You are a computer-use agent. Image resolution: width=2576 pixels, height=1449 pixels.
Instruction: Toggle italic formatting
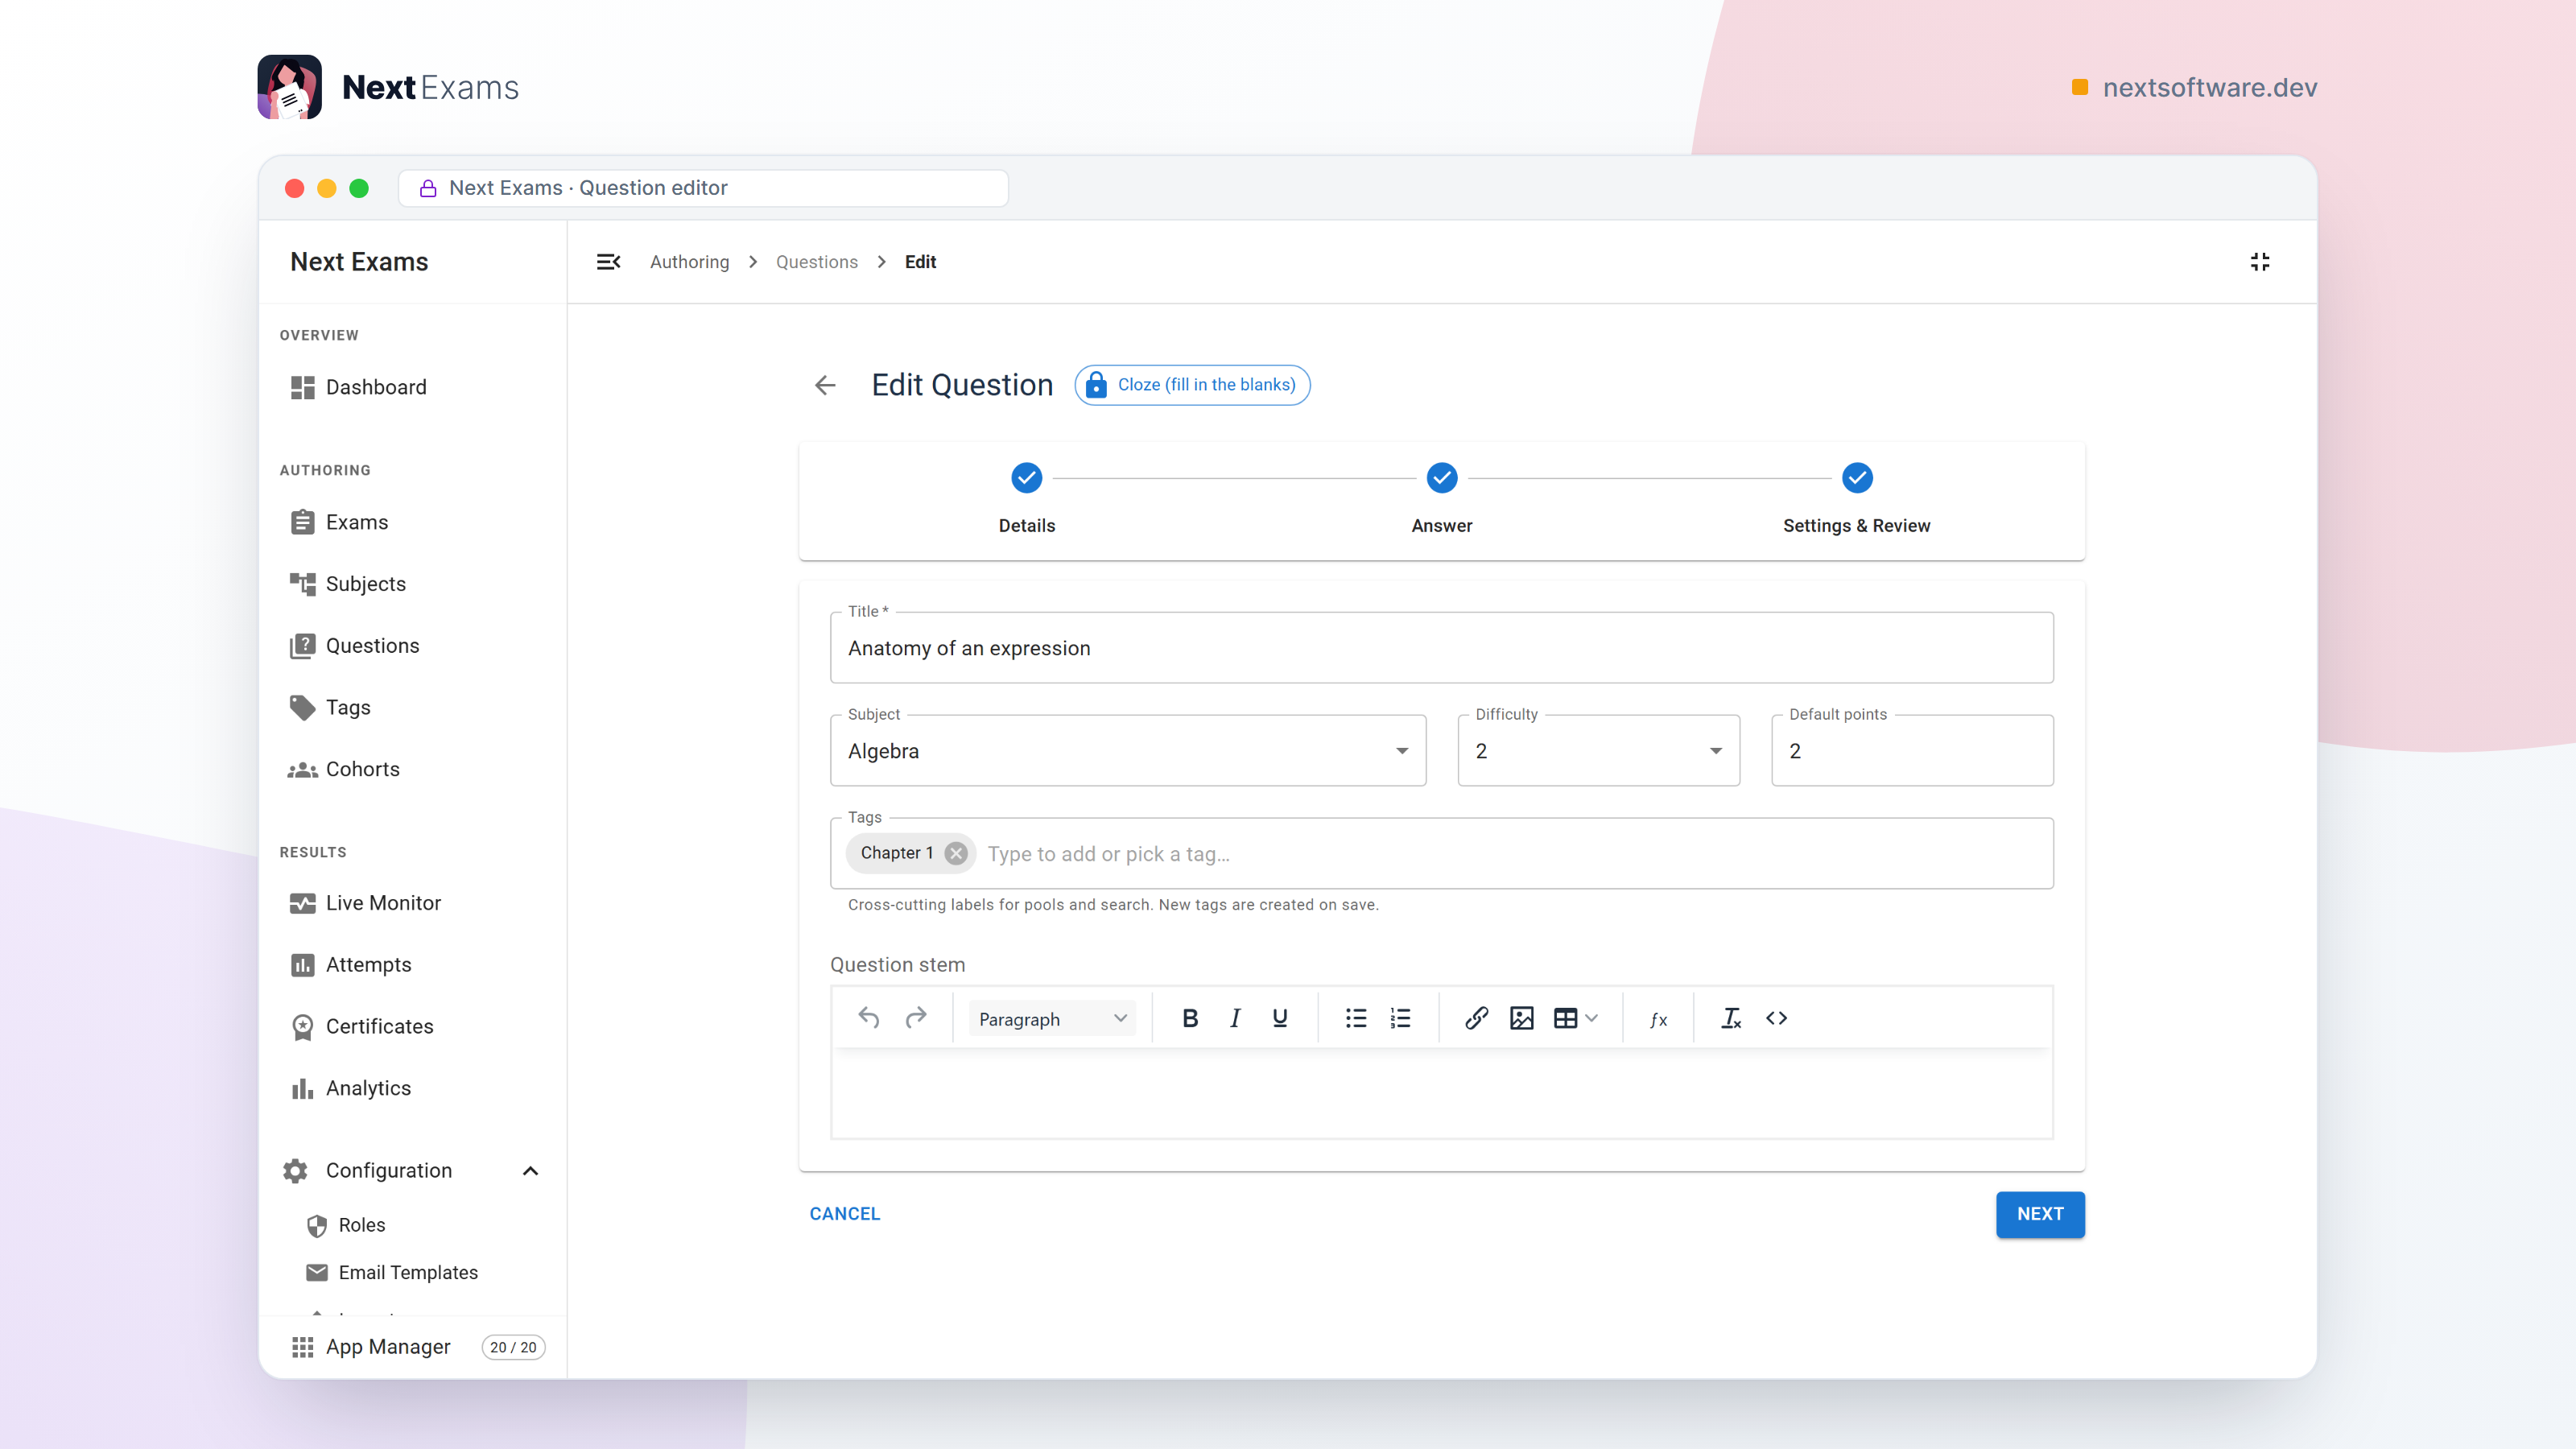(1235, 1018)
